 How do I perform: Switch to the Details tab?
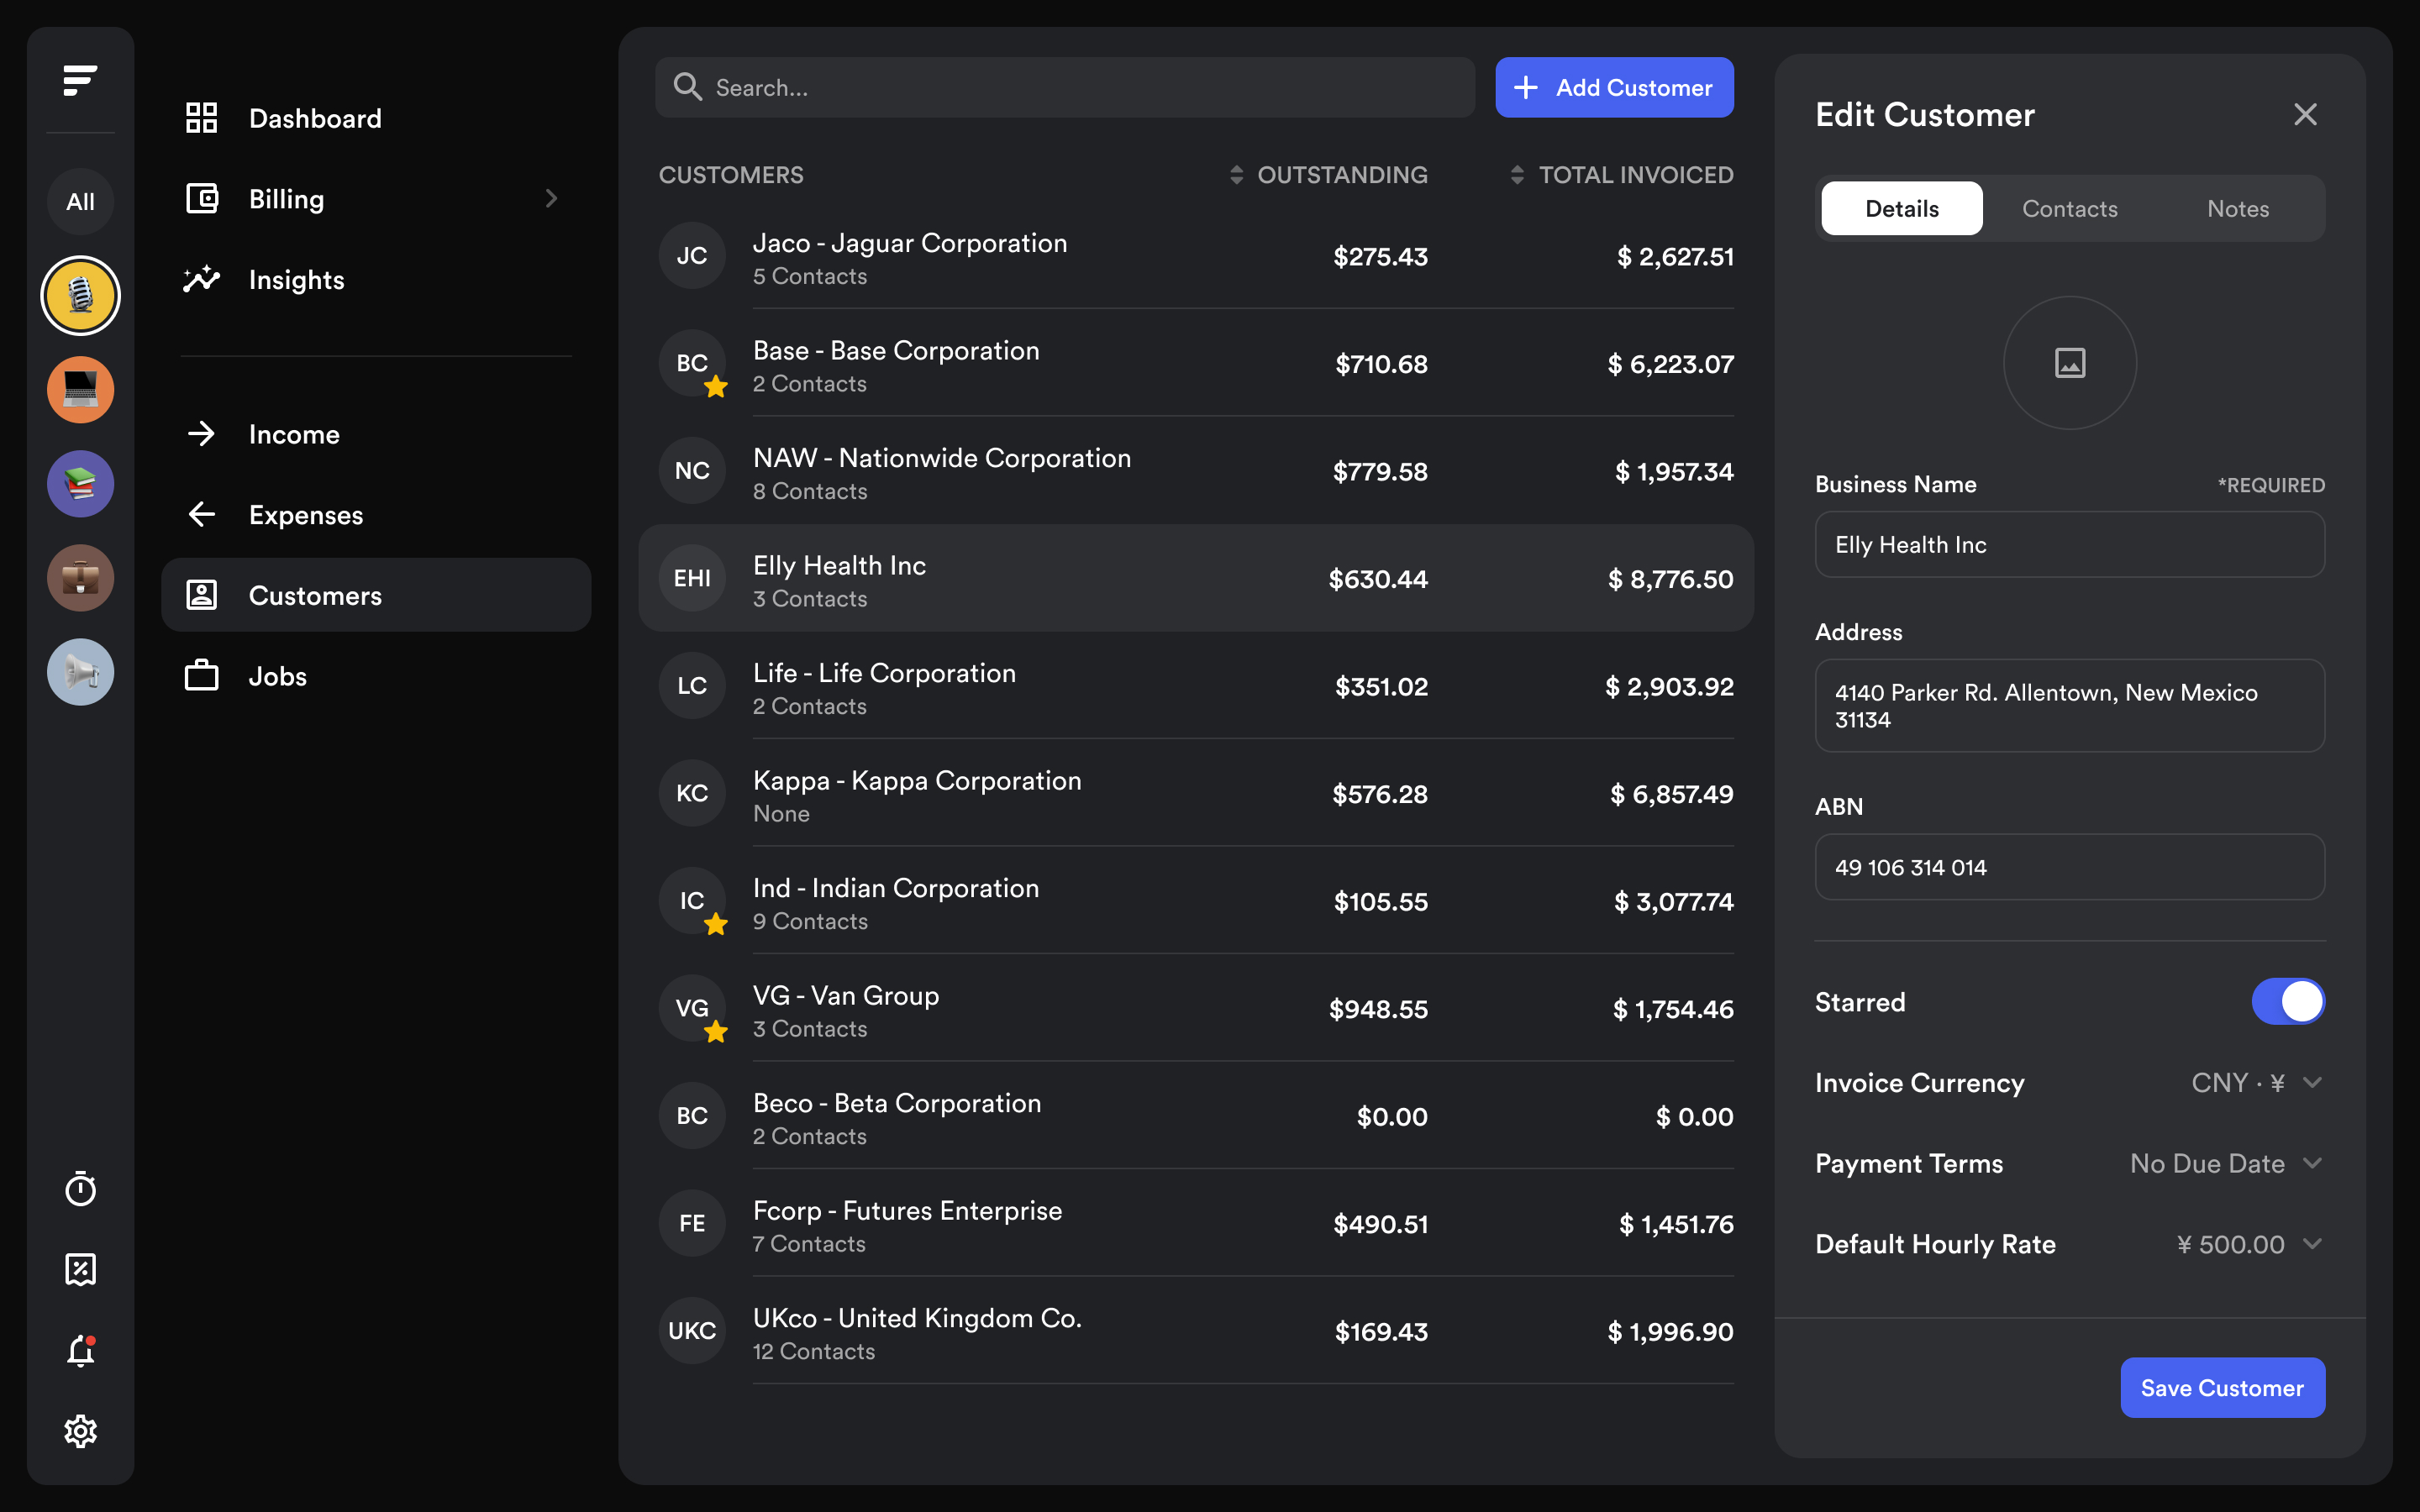(1901, 208)
